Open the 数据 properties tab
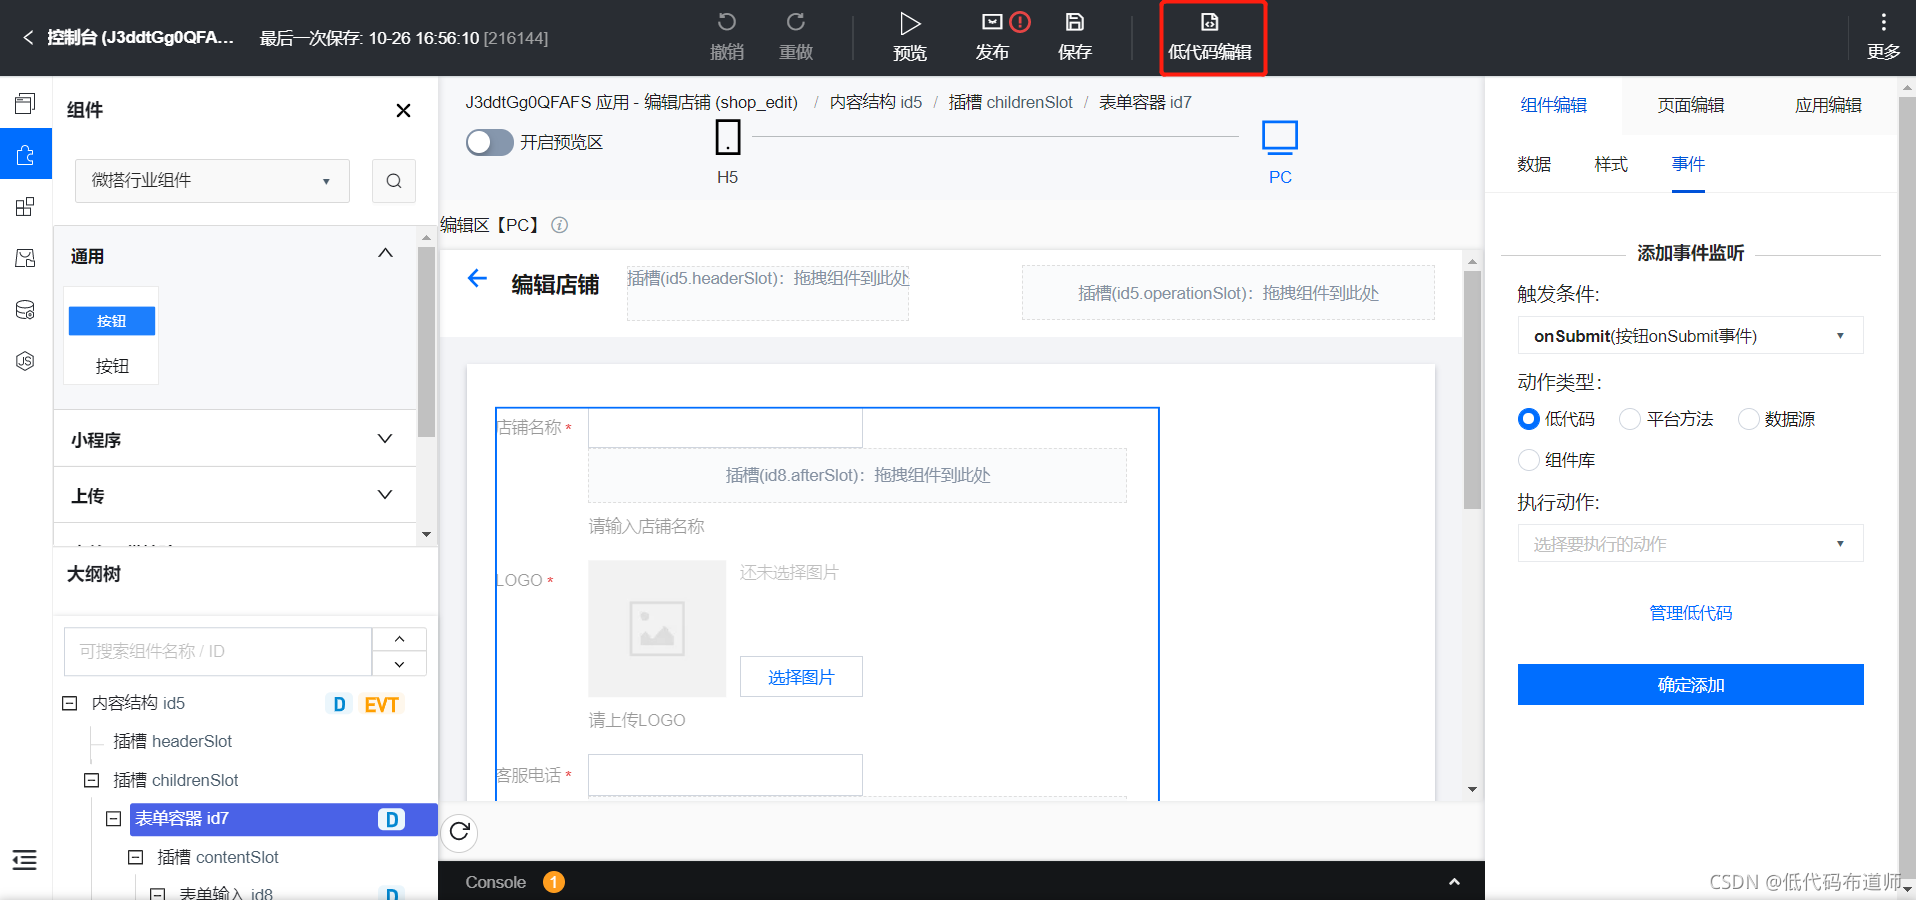Screen dimensions: 1916x900 pyautogui.click(x=1534, y=164)
